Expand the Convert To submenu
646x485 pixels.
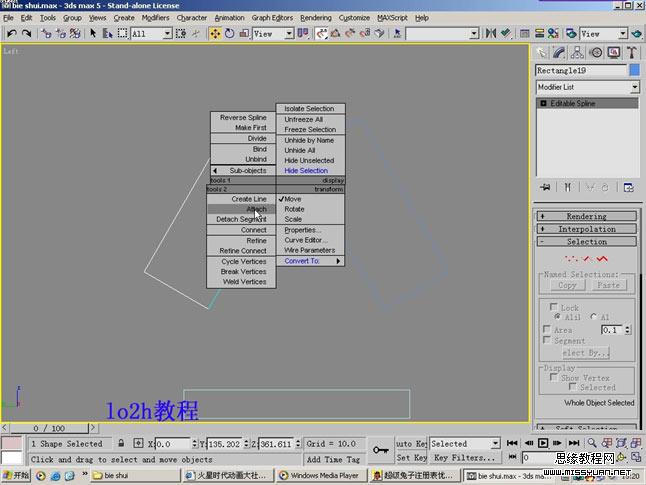310,261
